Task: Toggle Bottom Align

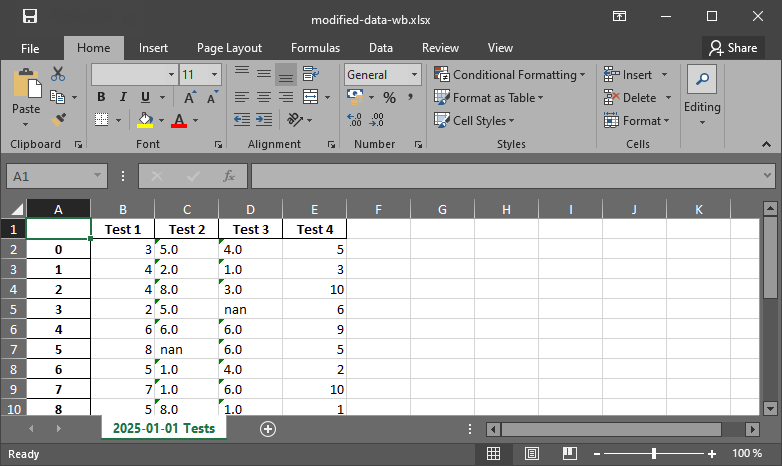Action: click(x=286, y=74)
